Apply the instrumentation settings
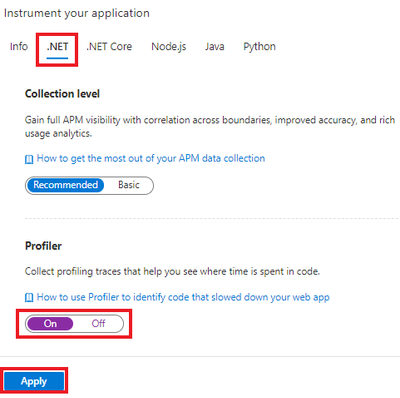This screenshot has width=400, height=398. [x=34, y=381]
